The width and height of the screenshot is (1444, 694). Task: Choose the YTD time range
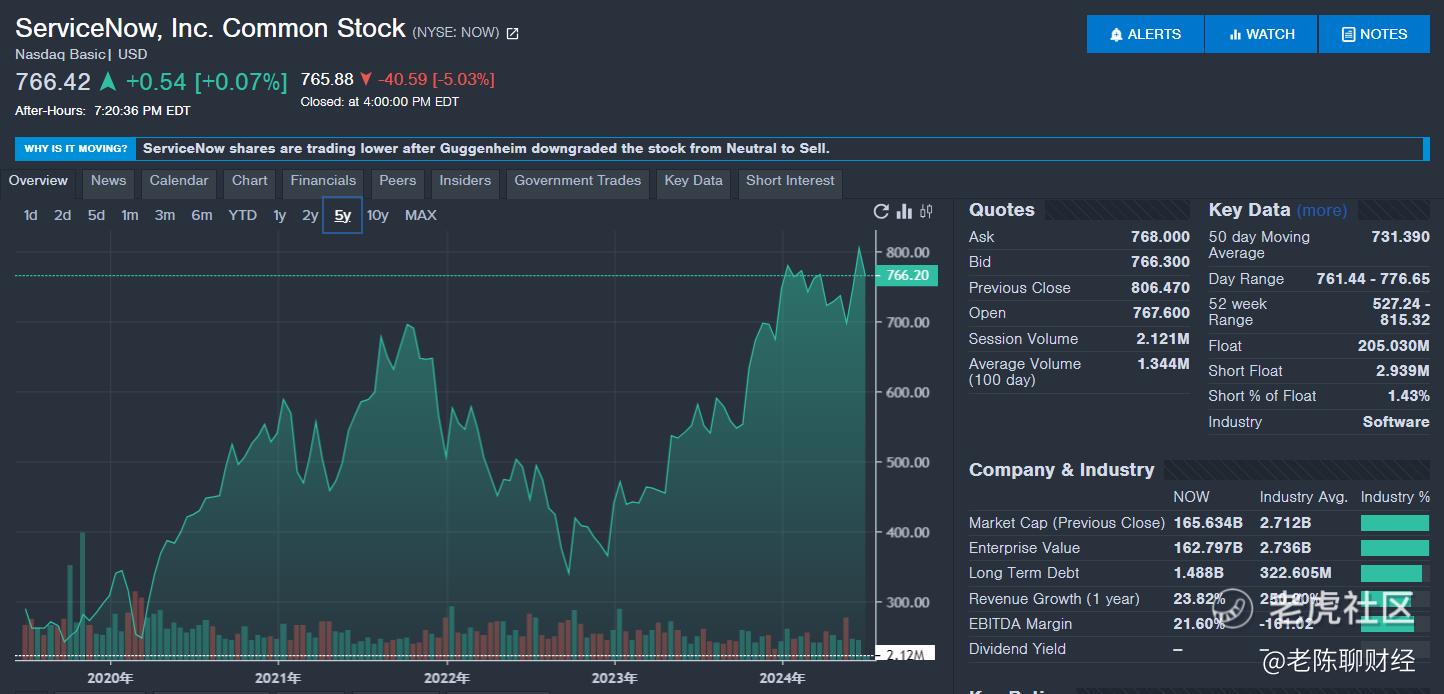tap(242, 215)
